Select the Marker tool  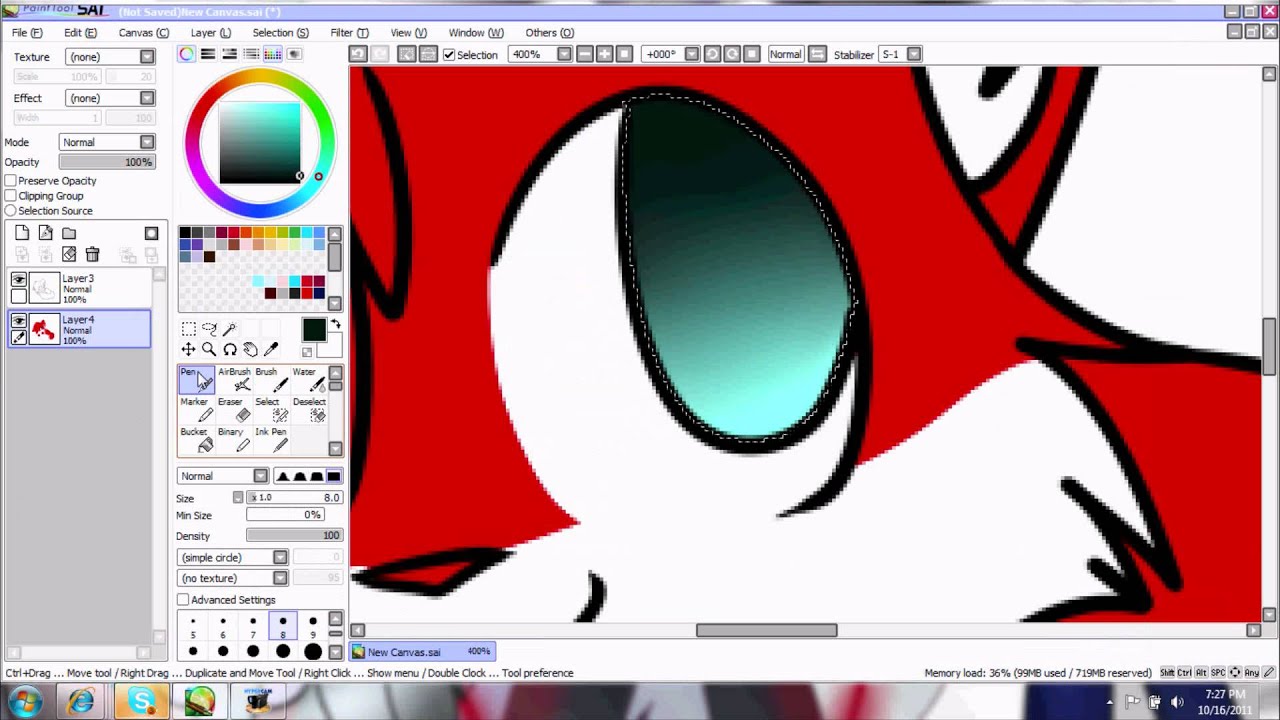pyautogui.click(x=198, y=409)
